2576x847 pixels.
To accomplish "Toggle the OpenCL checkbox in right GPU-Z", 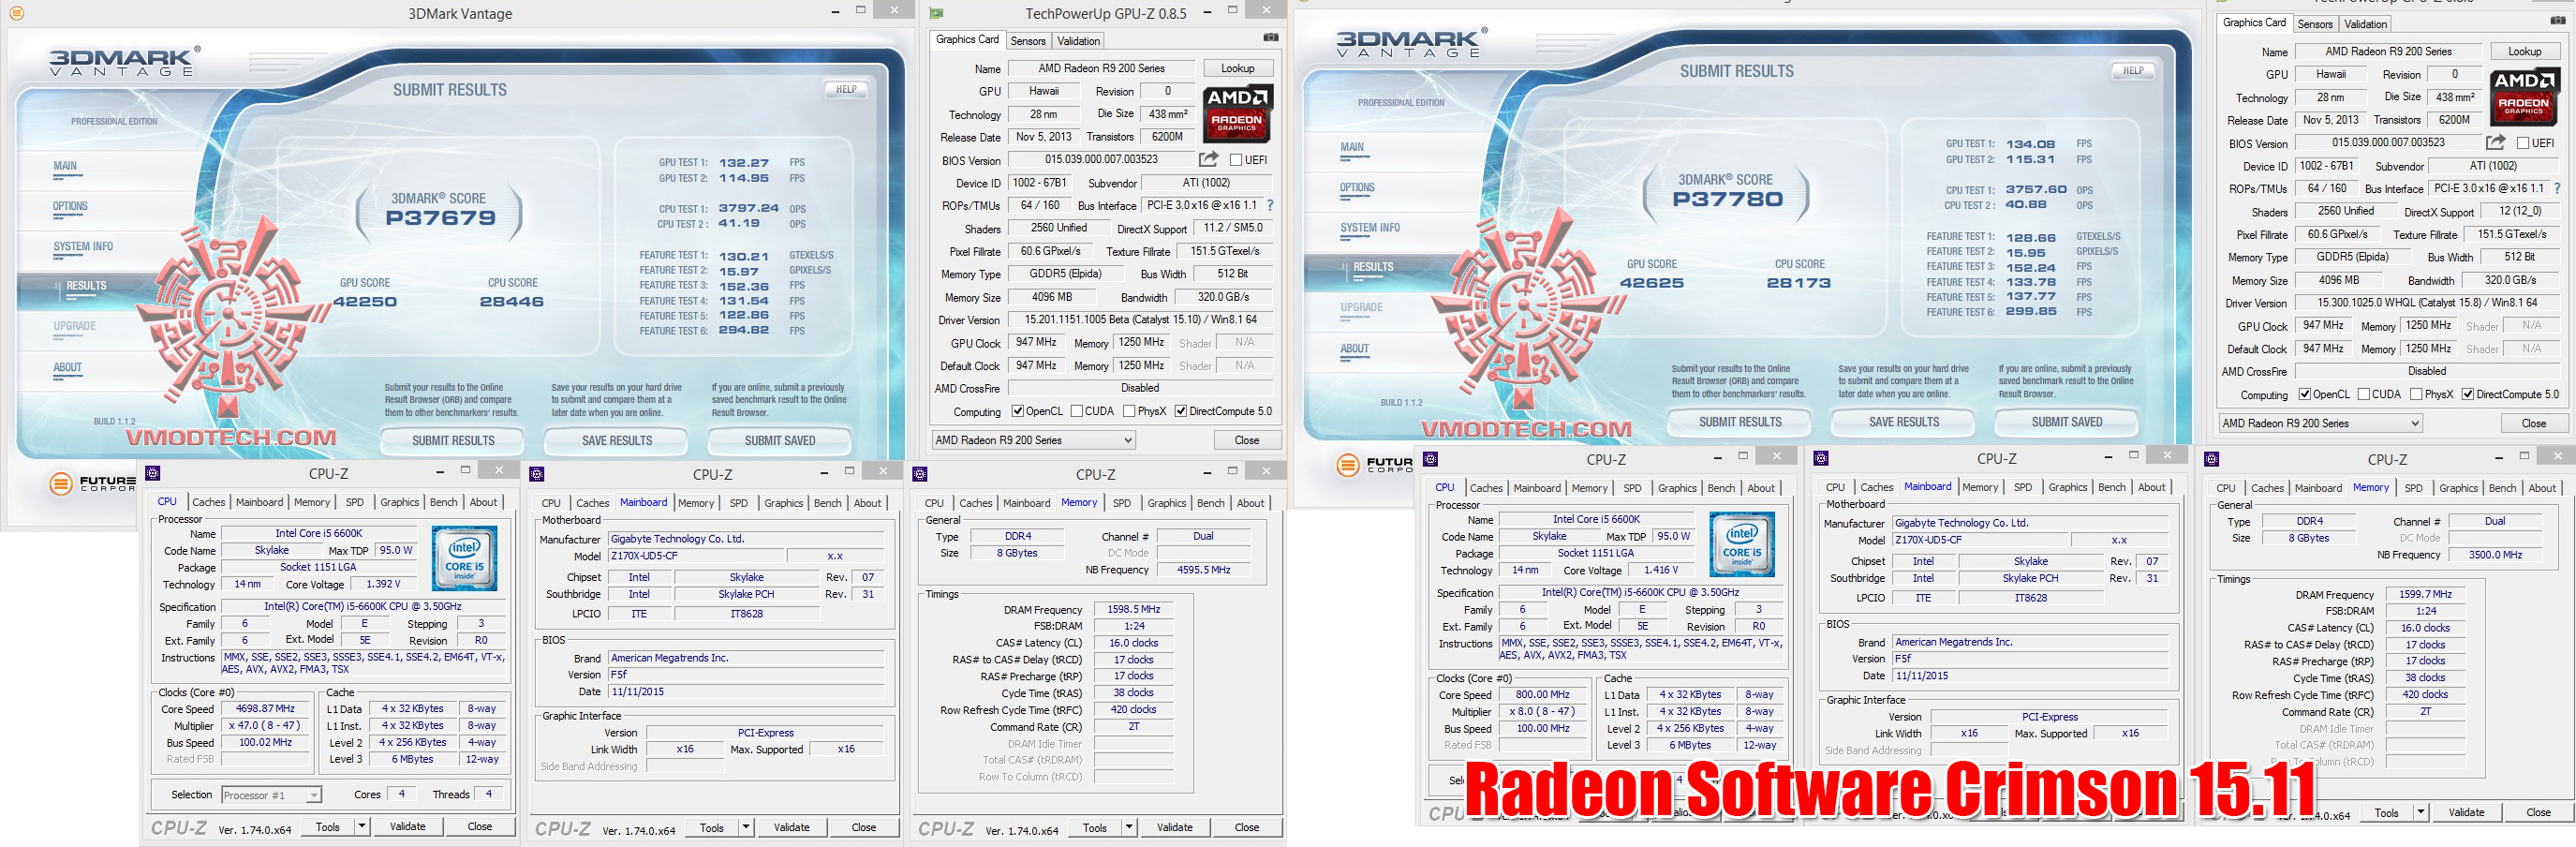I will pyautogui.click(x=2304, y=394).
